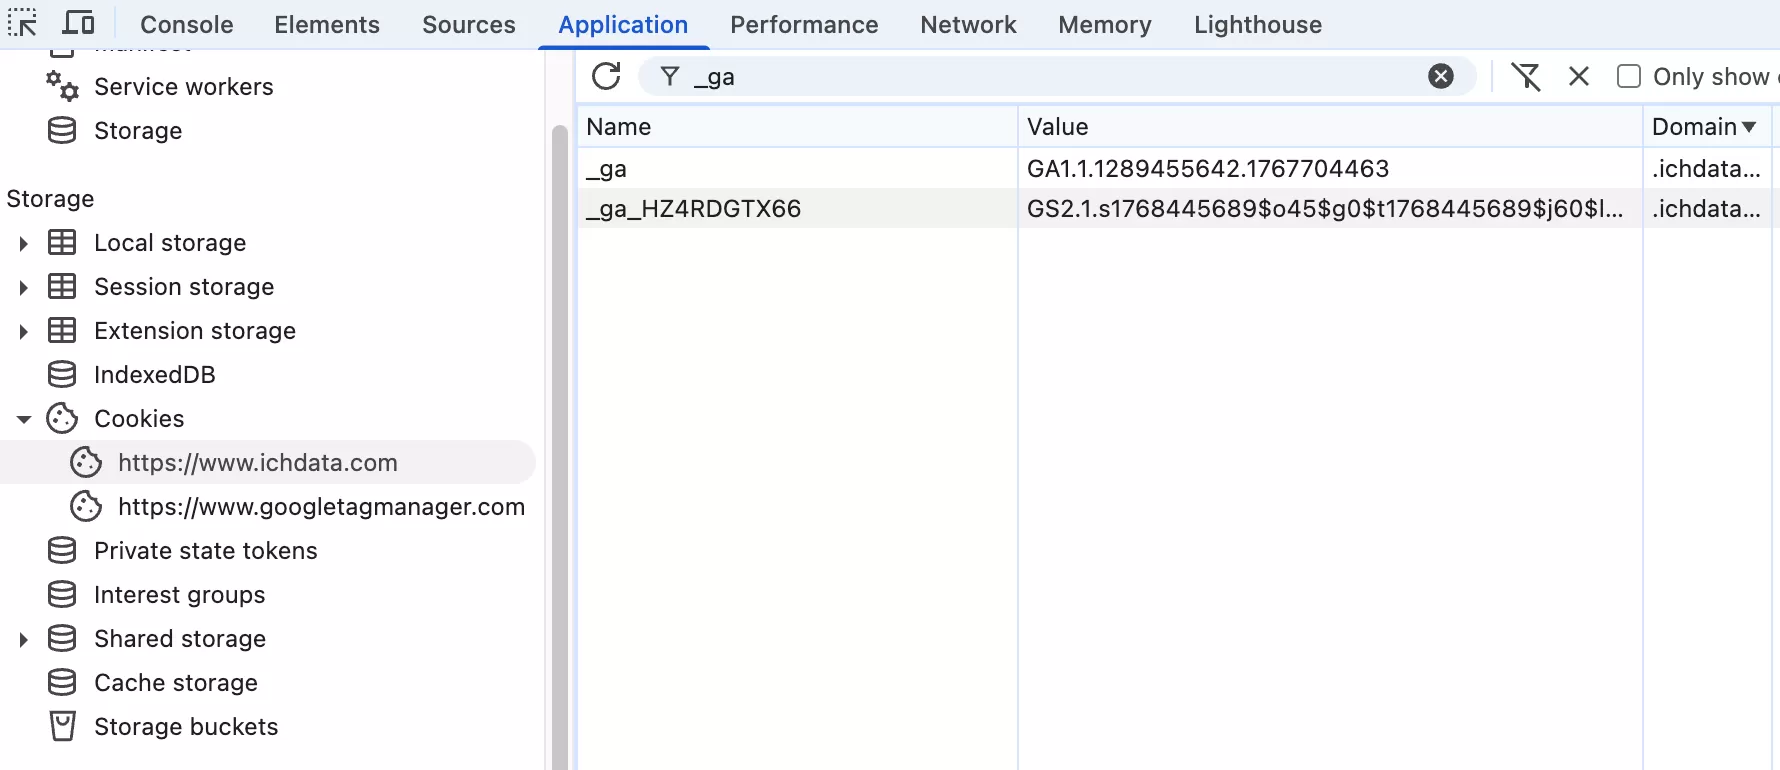Refresh the cookies list

pyautogui.click(x=606, y=77)
